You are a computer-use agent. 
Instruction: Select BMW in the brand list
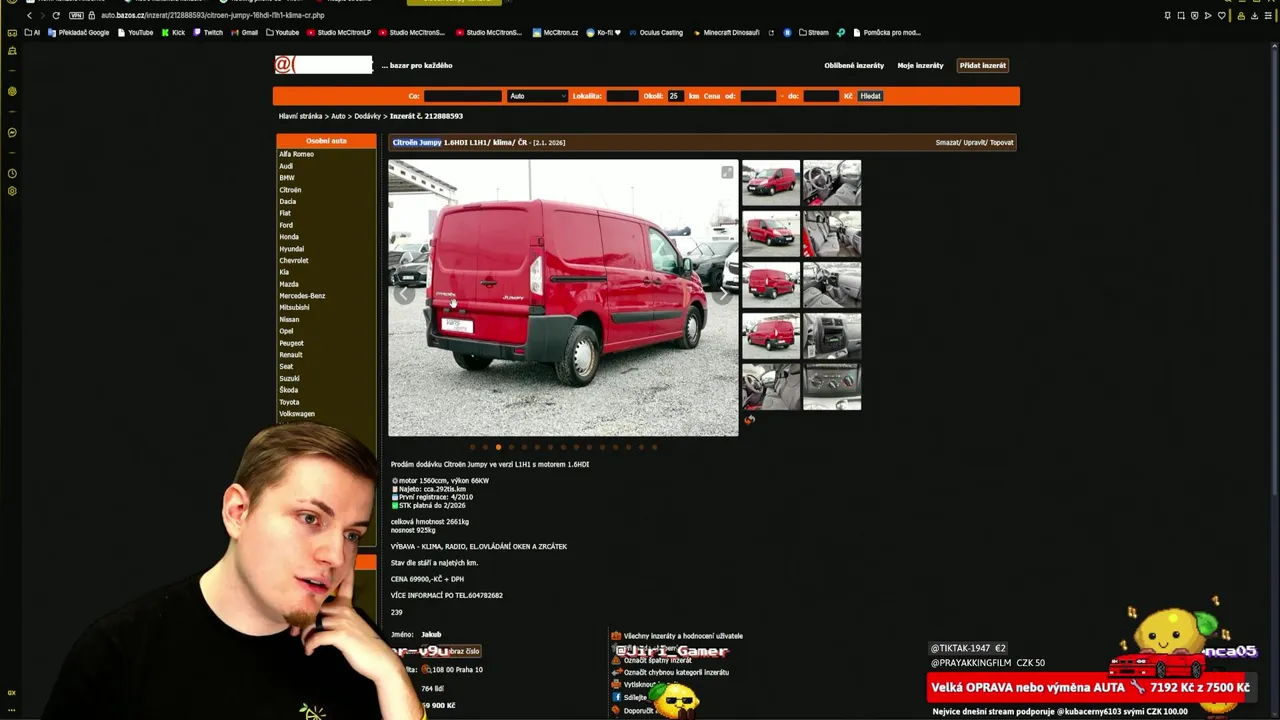pyautogui.click(x=287, y=178)
